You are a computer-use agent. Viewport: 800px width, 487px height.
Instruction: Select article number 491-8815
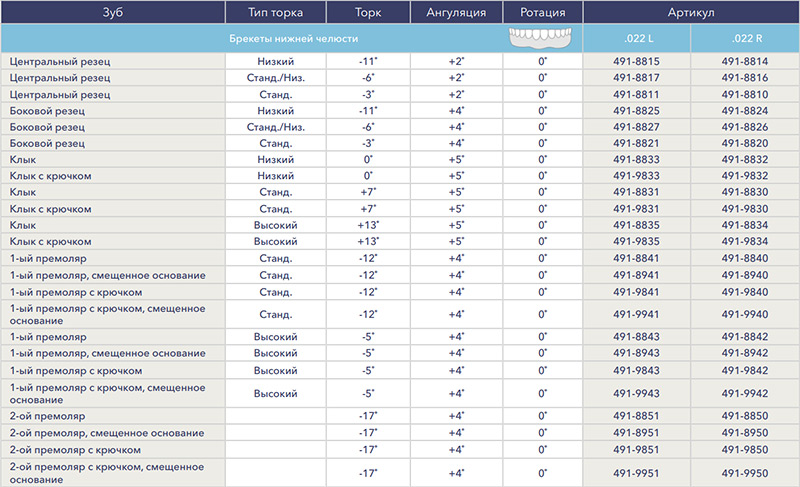point(636,61)
